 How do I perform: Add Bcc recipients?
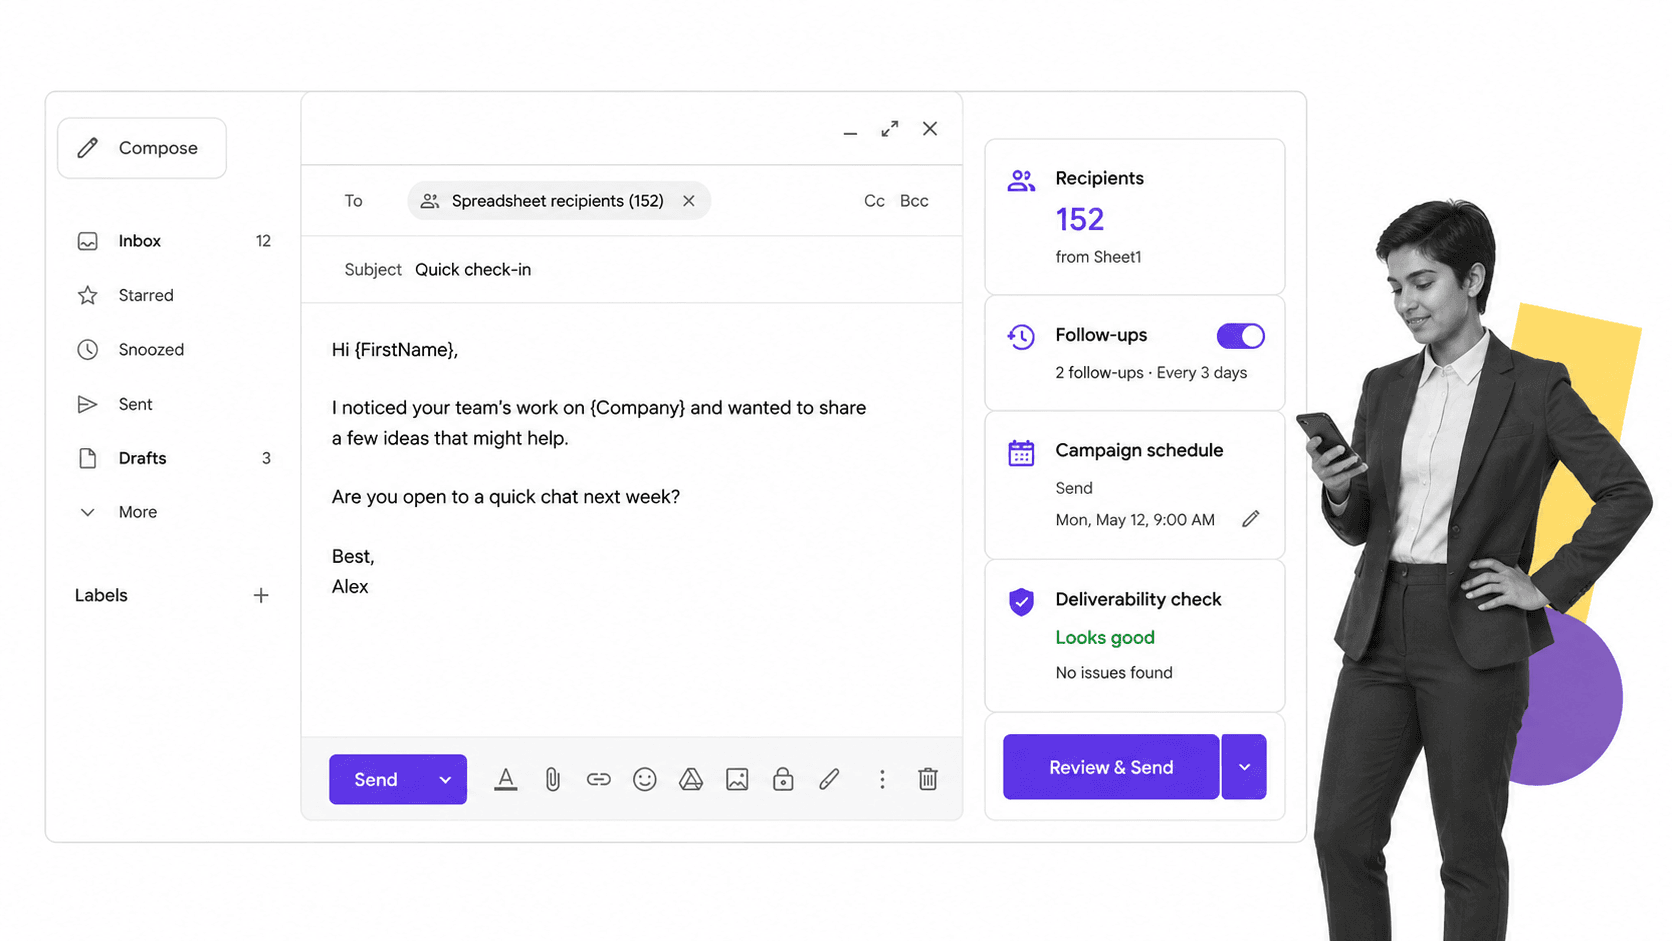pyautogui.click(x=914, y=201)
